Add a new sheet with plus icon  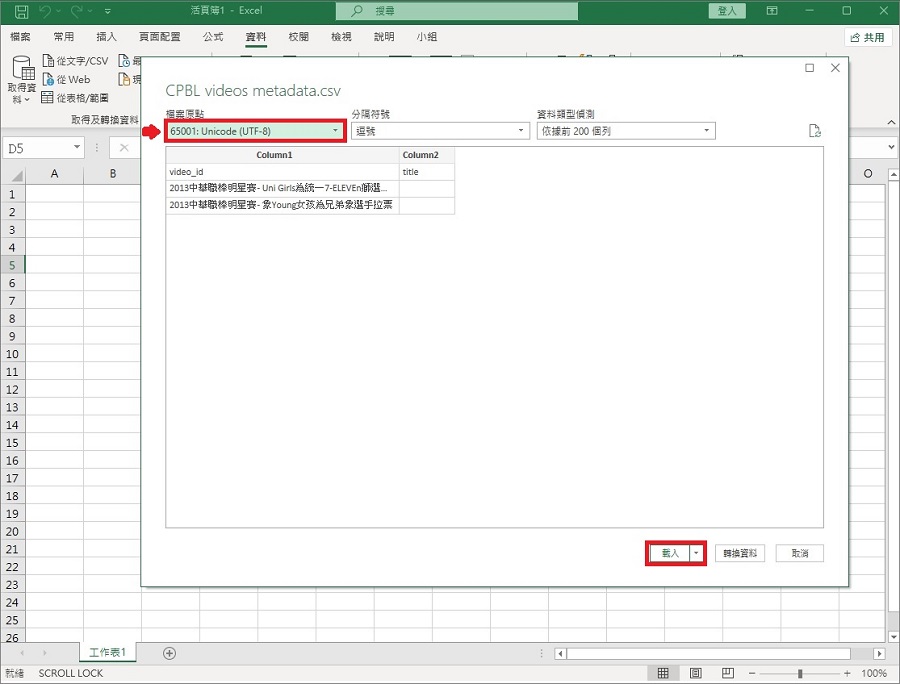[169, 653]
